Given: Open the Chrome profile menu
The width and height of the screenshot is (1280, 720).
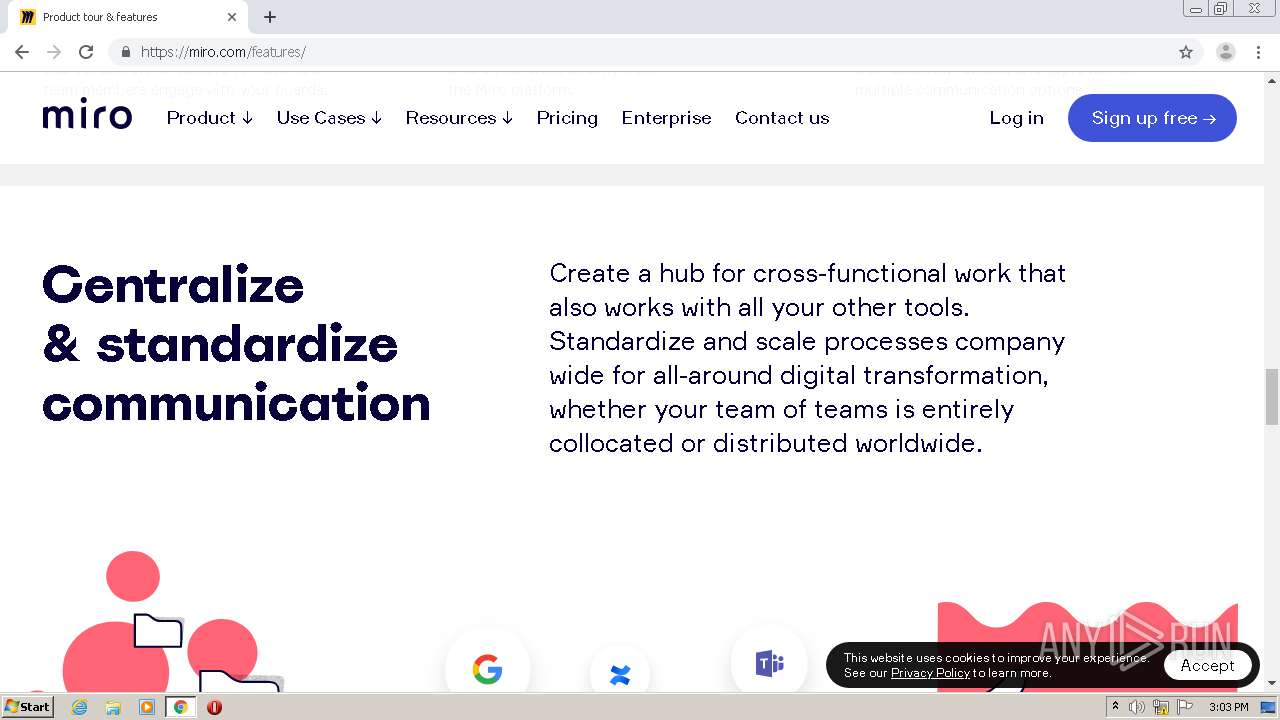Looking at the screenshot, I should (1226, 52).
